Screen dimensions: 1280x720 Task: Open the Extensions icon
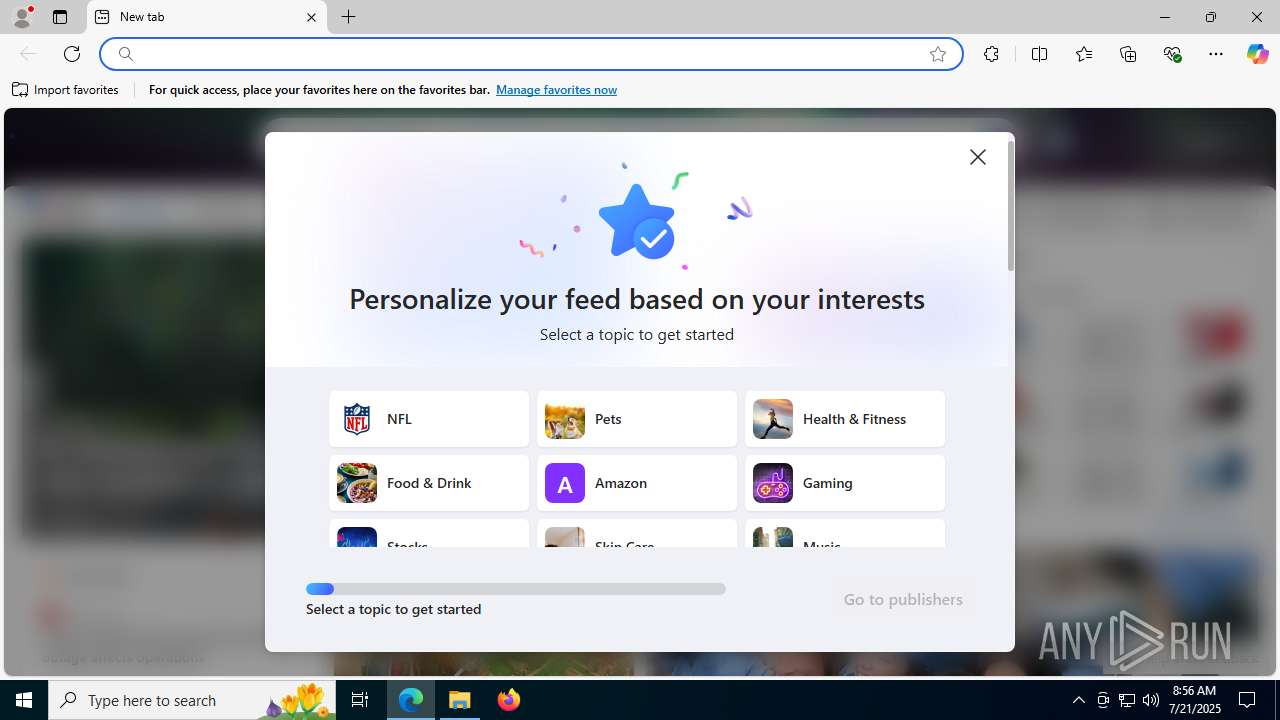(991, 54)
